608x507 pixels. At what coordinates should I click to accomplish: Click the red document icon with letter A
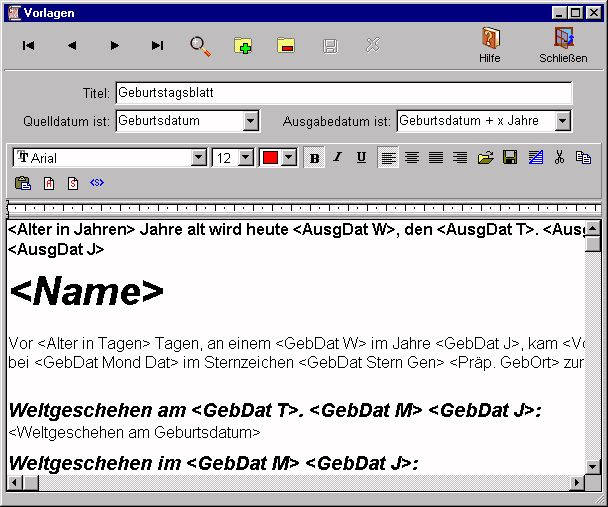click(x=49, y=183)
